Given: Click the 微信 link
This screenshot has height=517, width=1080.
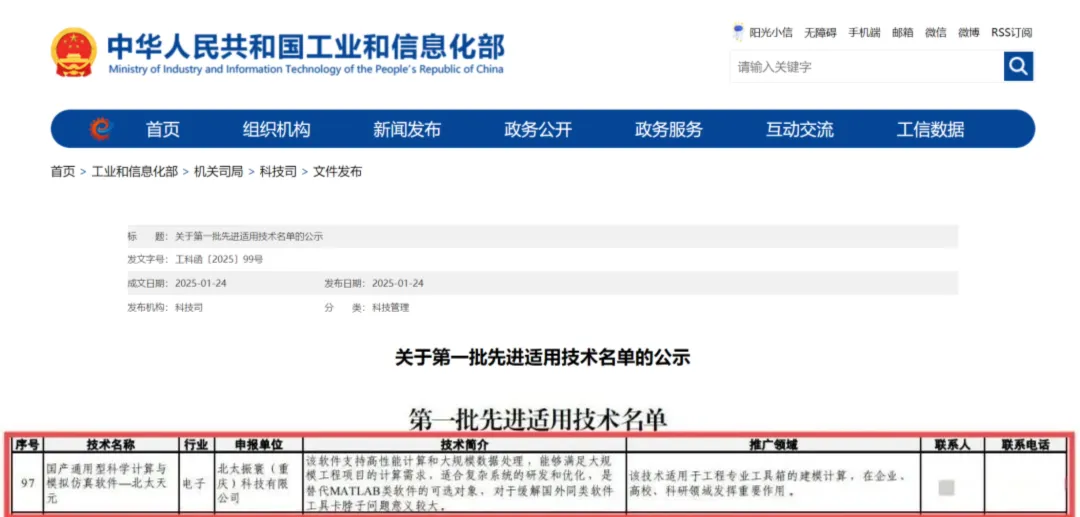Looking at the screenshot, I should click(935, 32).
